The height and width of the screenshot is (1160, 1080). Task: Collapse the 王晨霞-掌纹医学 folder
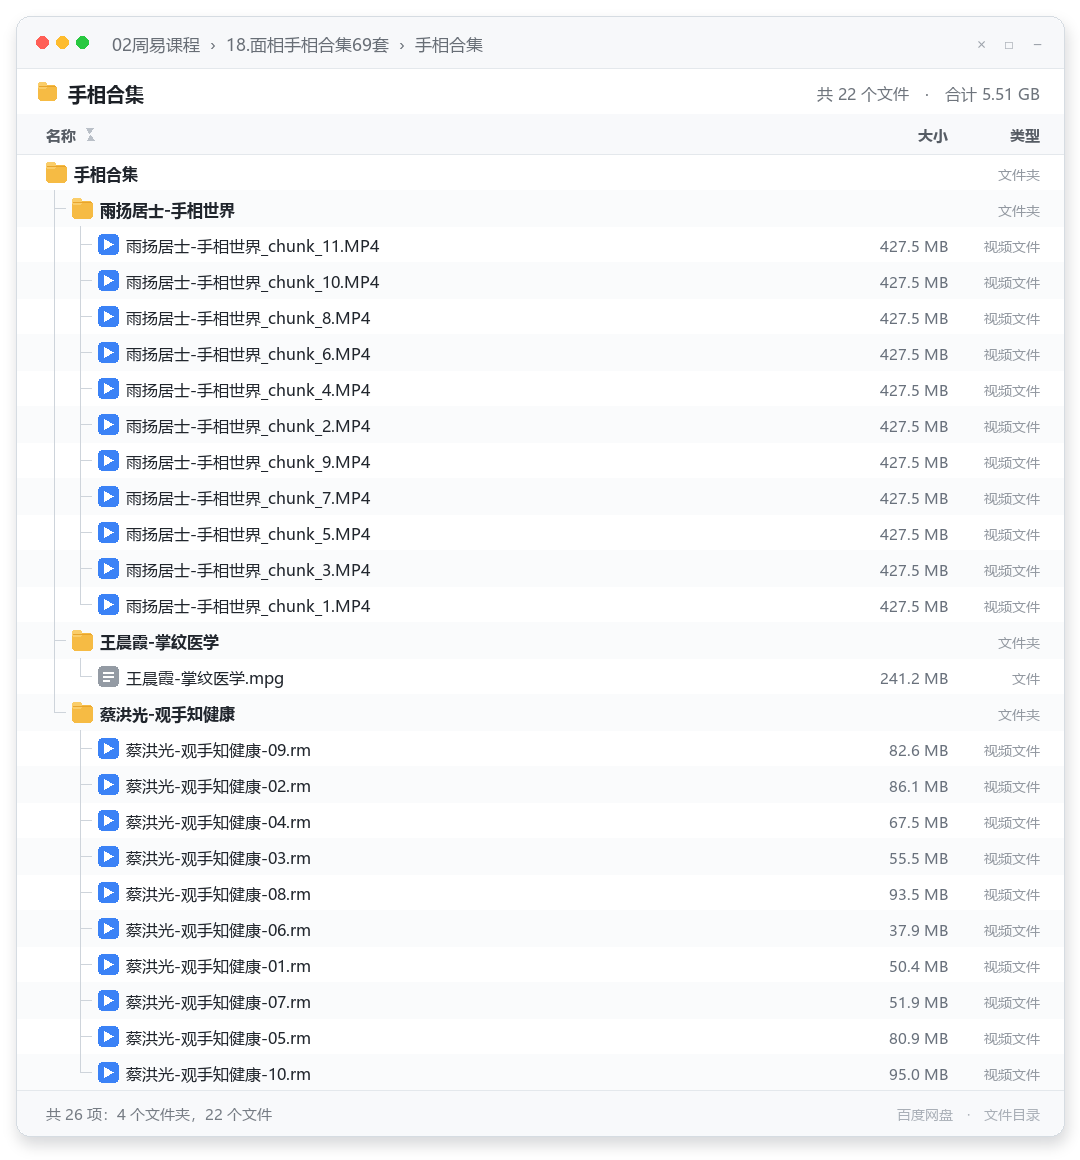pyautogui.click(x=82, y=641)
